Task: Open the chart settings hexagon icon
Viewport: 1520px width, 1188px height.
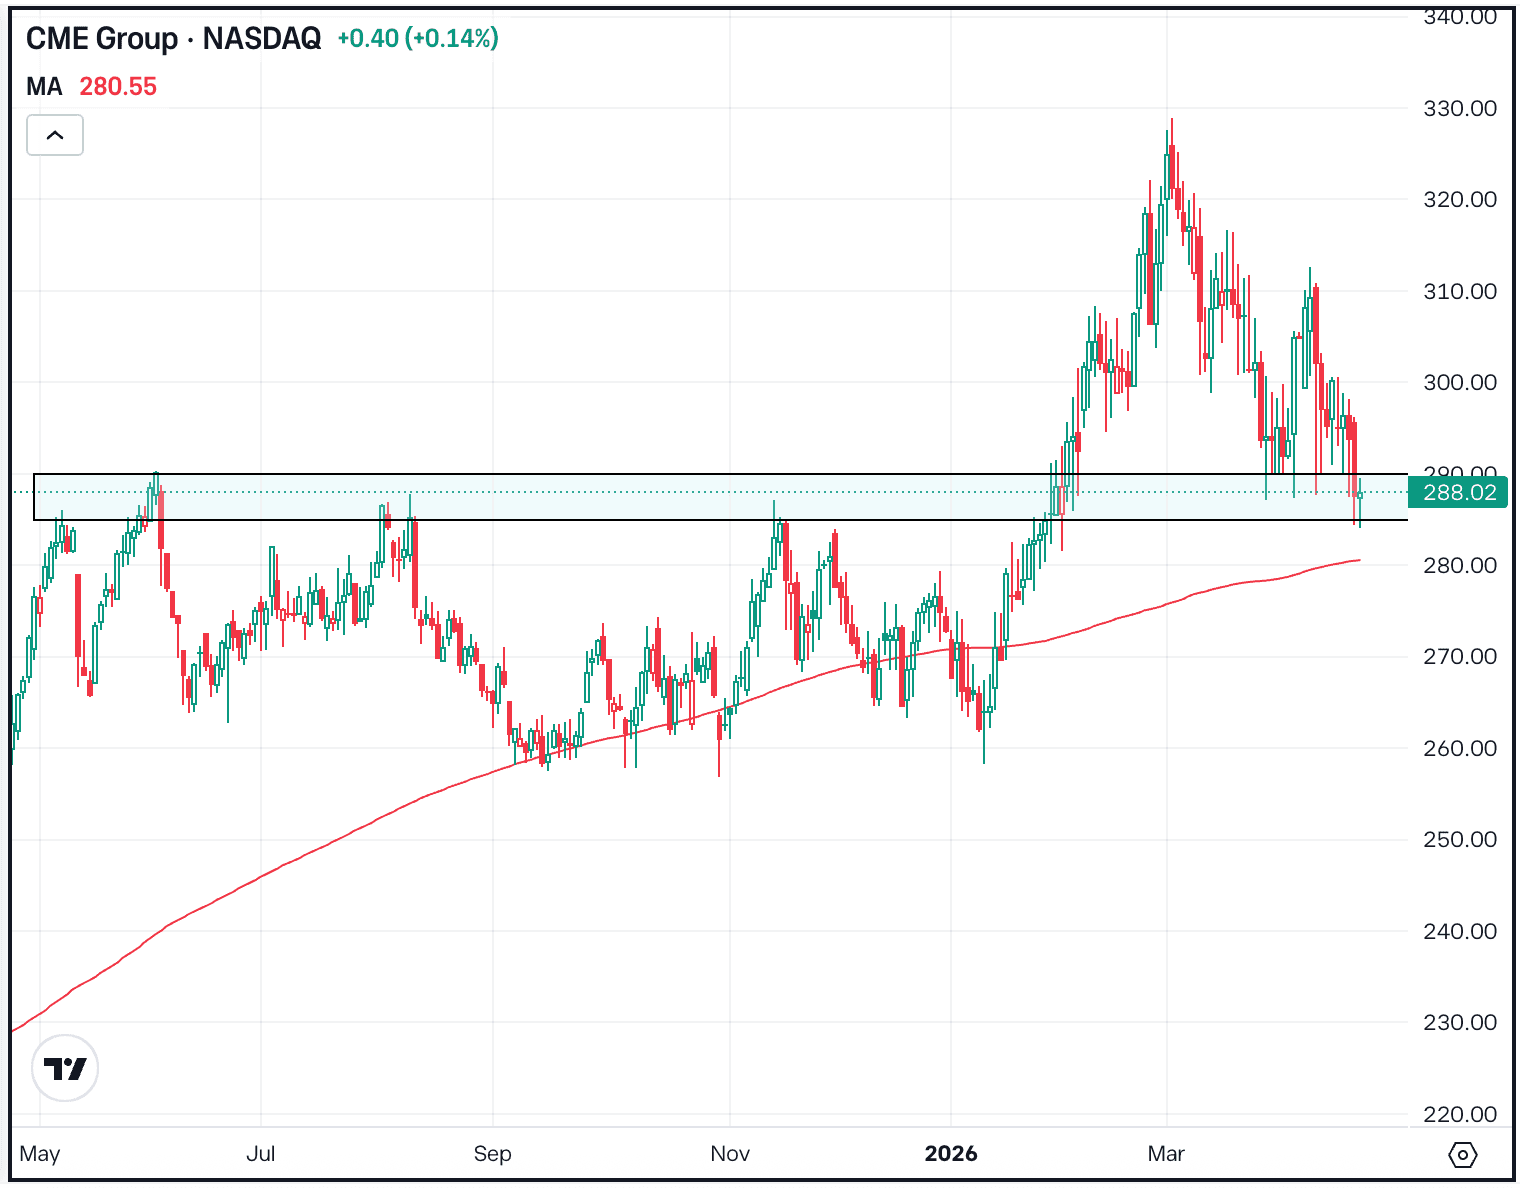Action: point(1464,1153)
